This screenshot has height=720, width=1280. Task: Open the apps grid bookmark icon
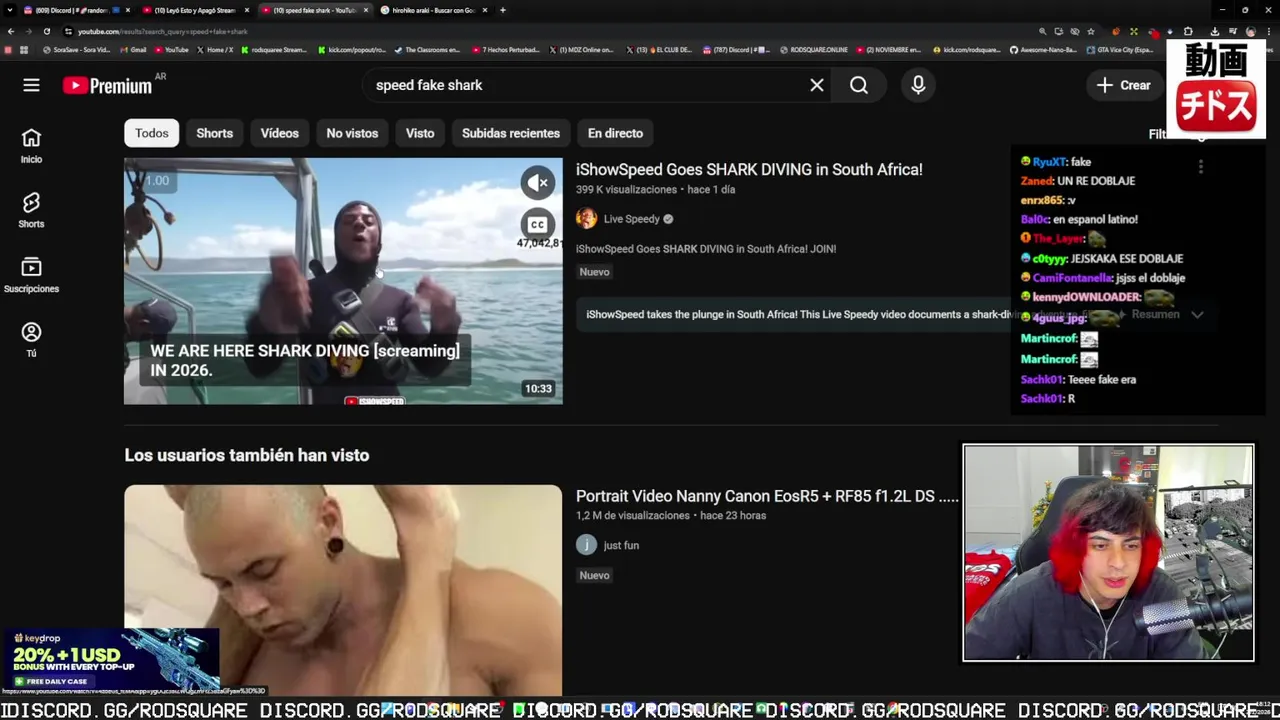pos(24,50)
